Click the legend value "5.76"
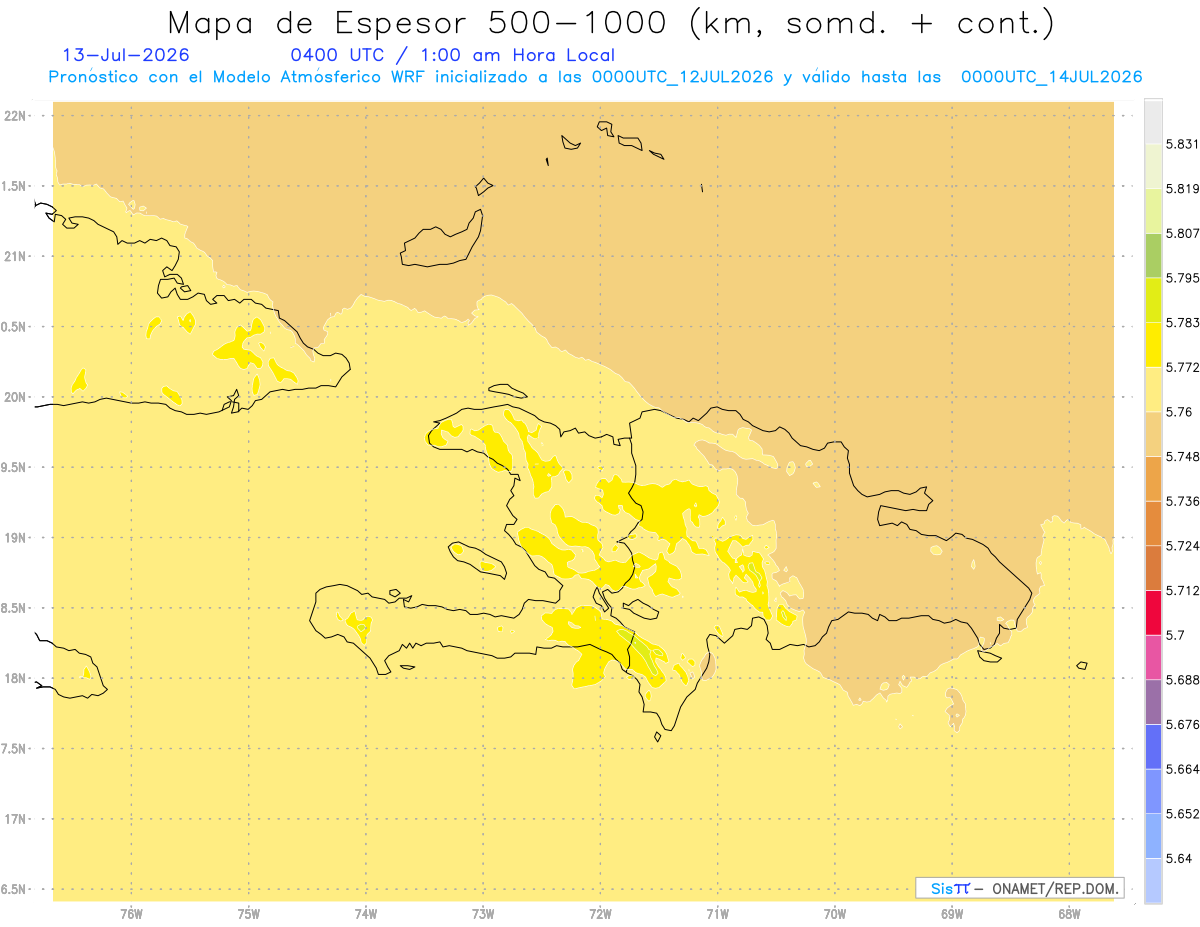Image resolution: width=1200 pixels, height=927 pixels. point(1179,412)
